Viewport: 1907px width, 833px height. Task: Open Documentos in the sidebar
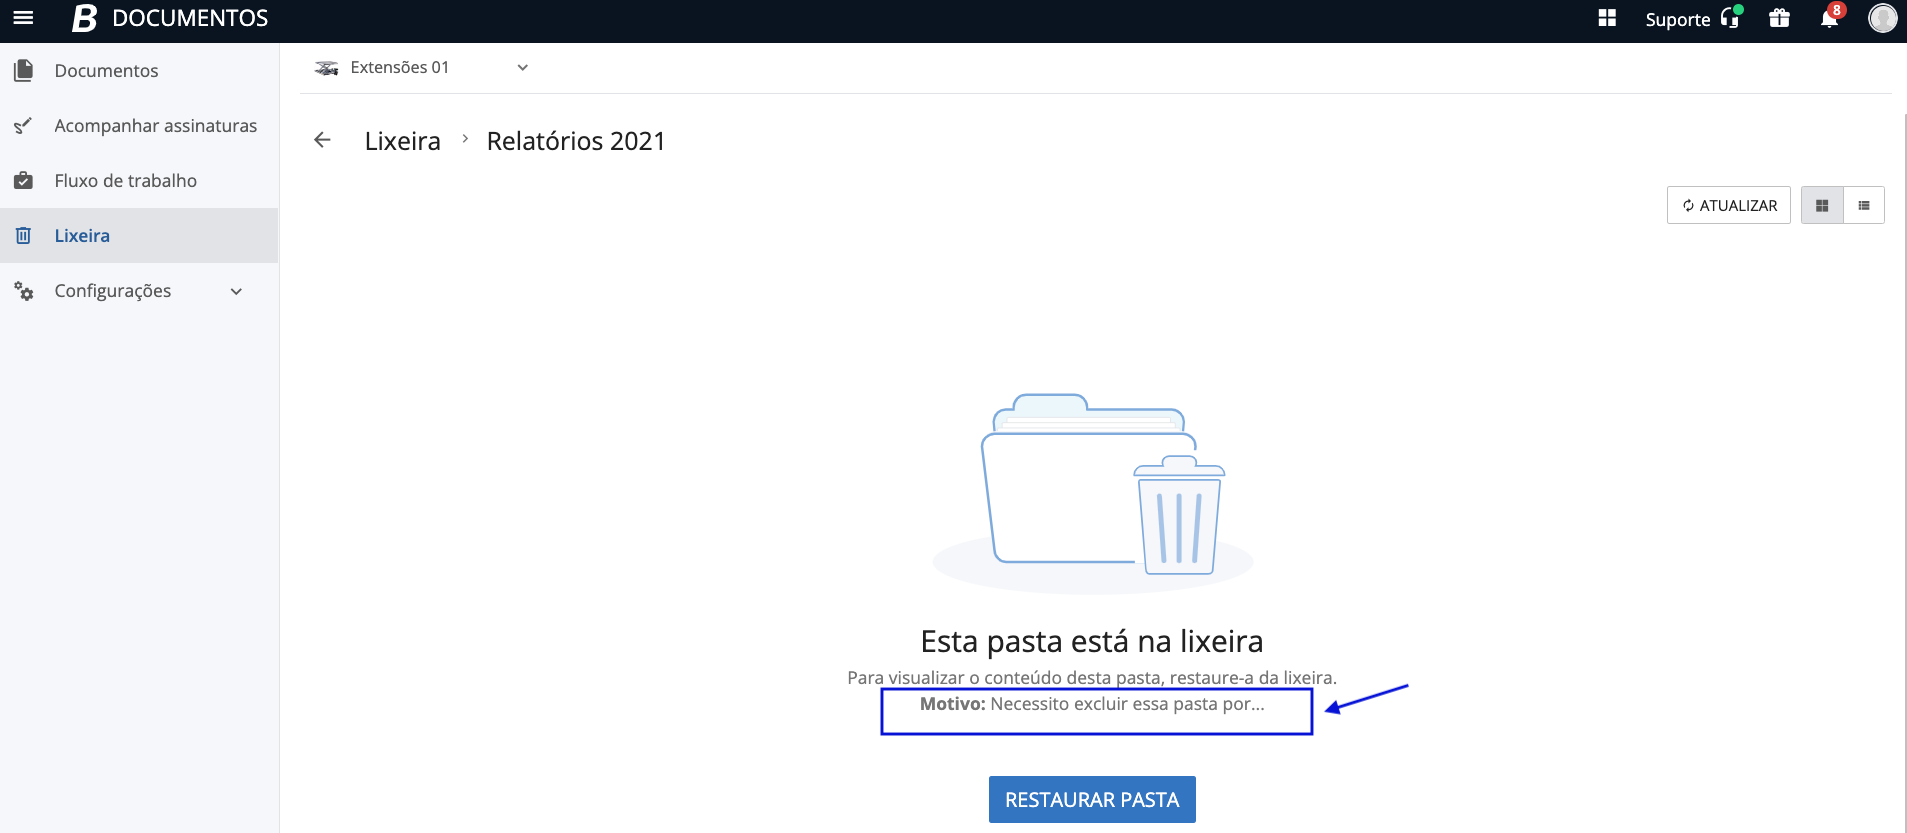pos(106,71)
